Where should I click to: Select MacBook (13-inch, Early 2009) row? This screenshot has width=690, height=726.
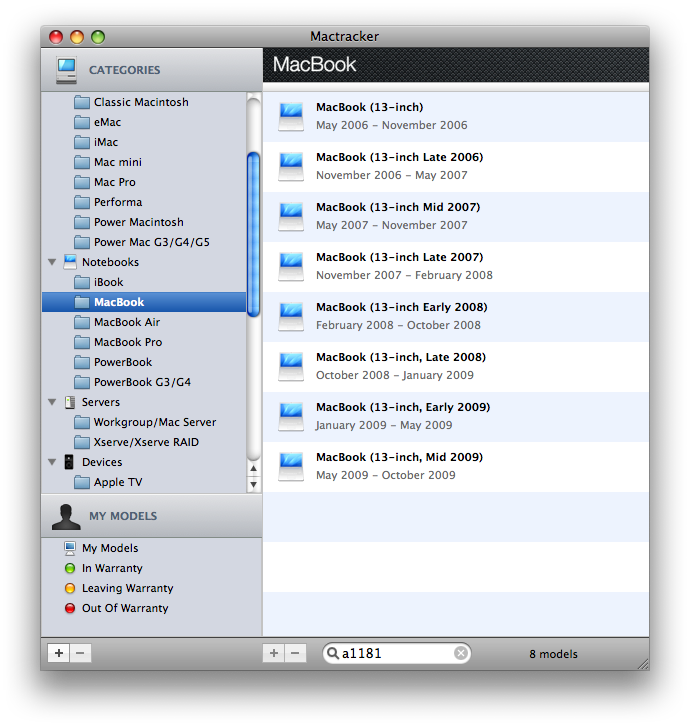click(x=456, y=417)
